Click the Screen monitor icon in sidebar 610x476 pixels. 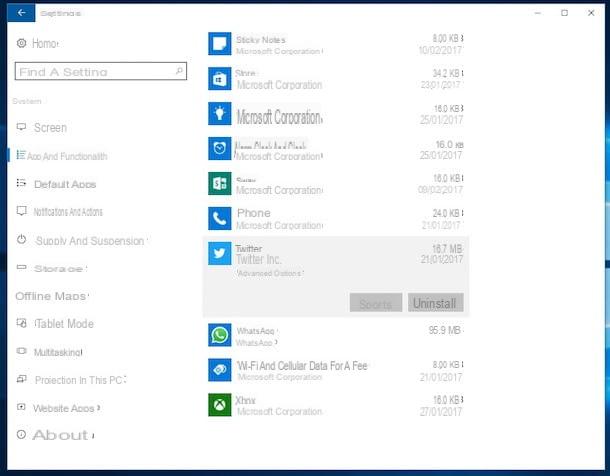(21, 127)
